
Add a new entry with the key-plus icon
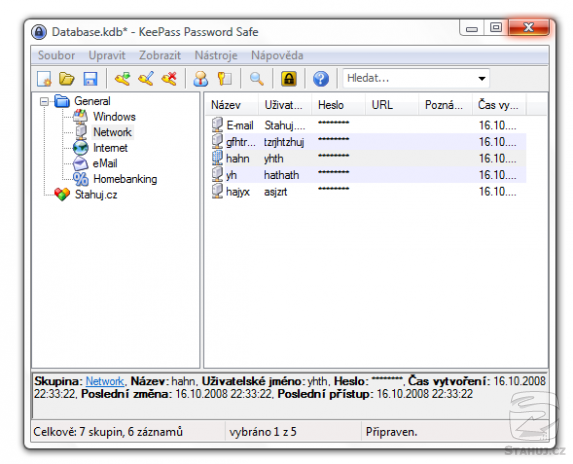coord(122,79)
